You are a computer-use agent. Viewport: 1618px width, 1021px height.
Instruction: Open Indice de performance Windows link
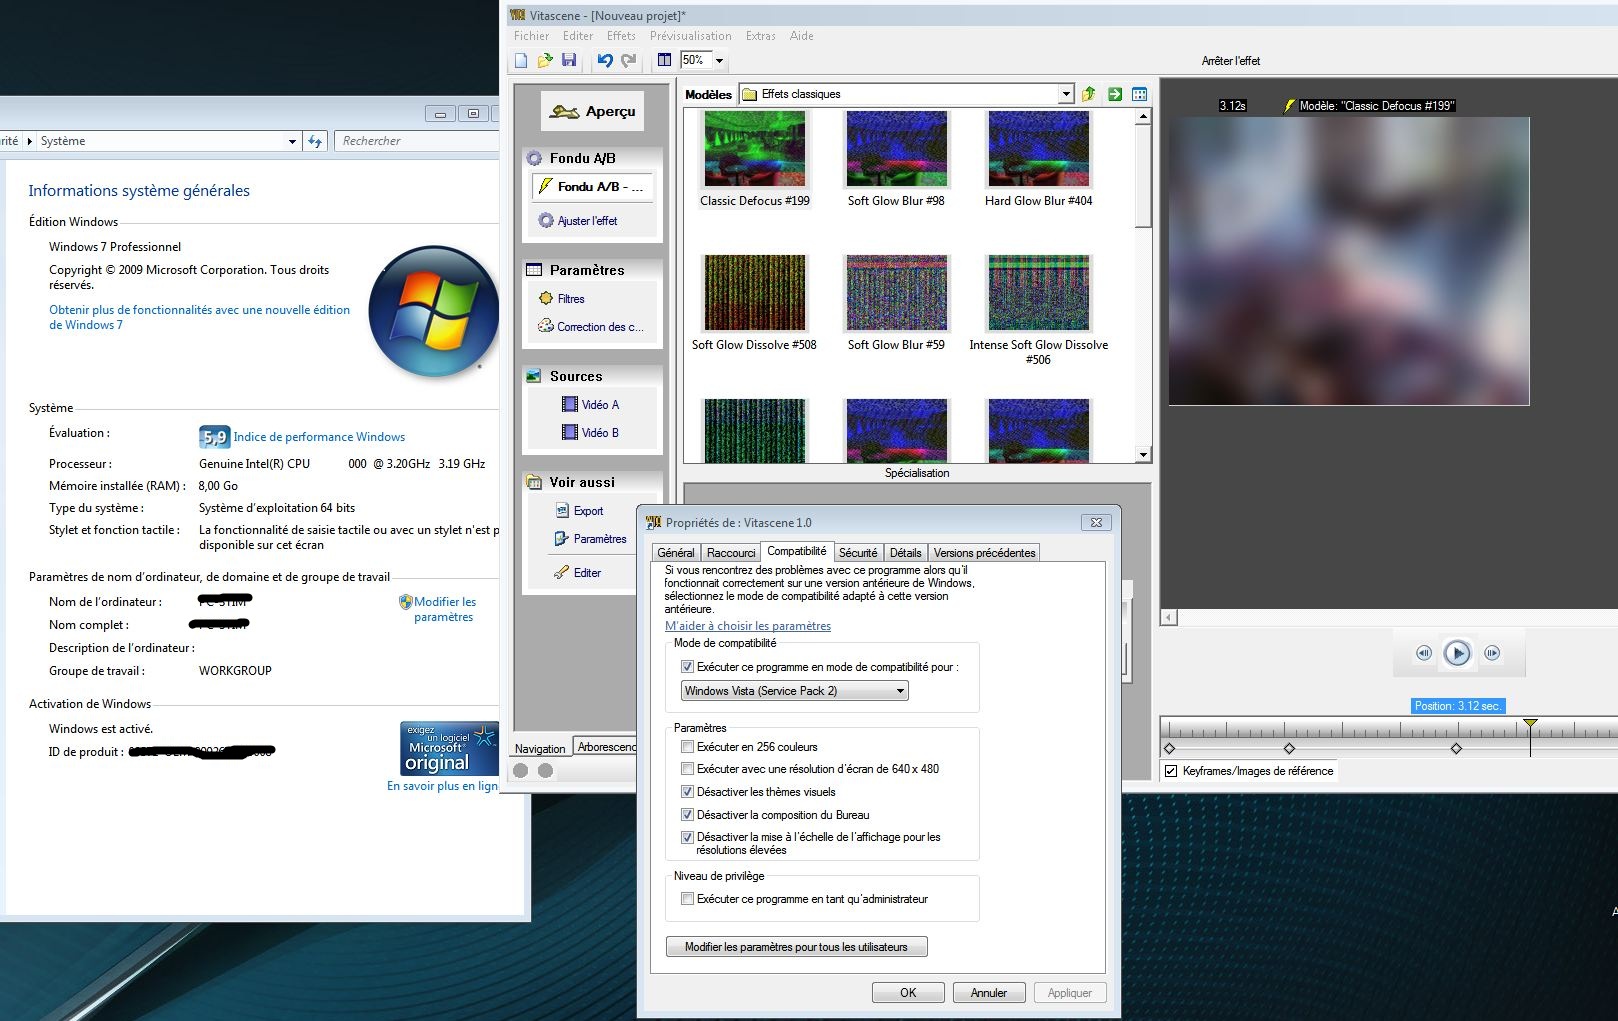tap(319, 437)
